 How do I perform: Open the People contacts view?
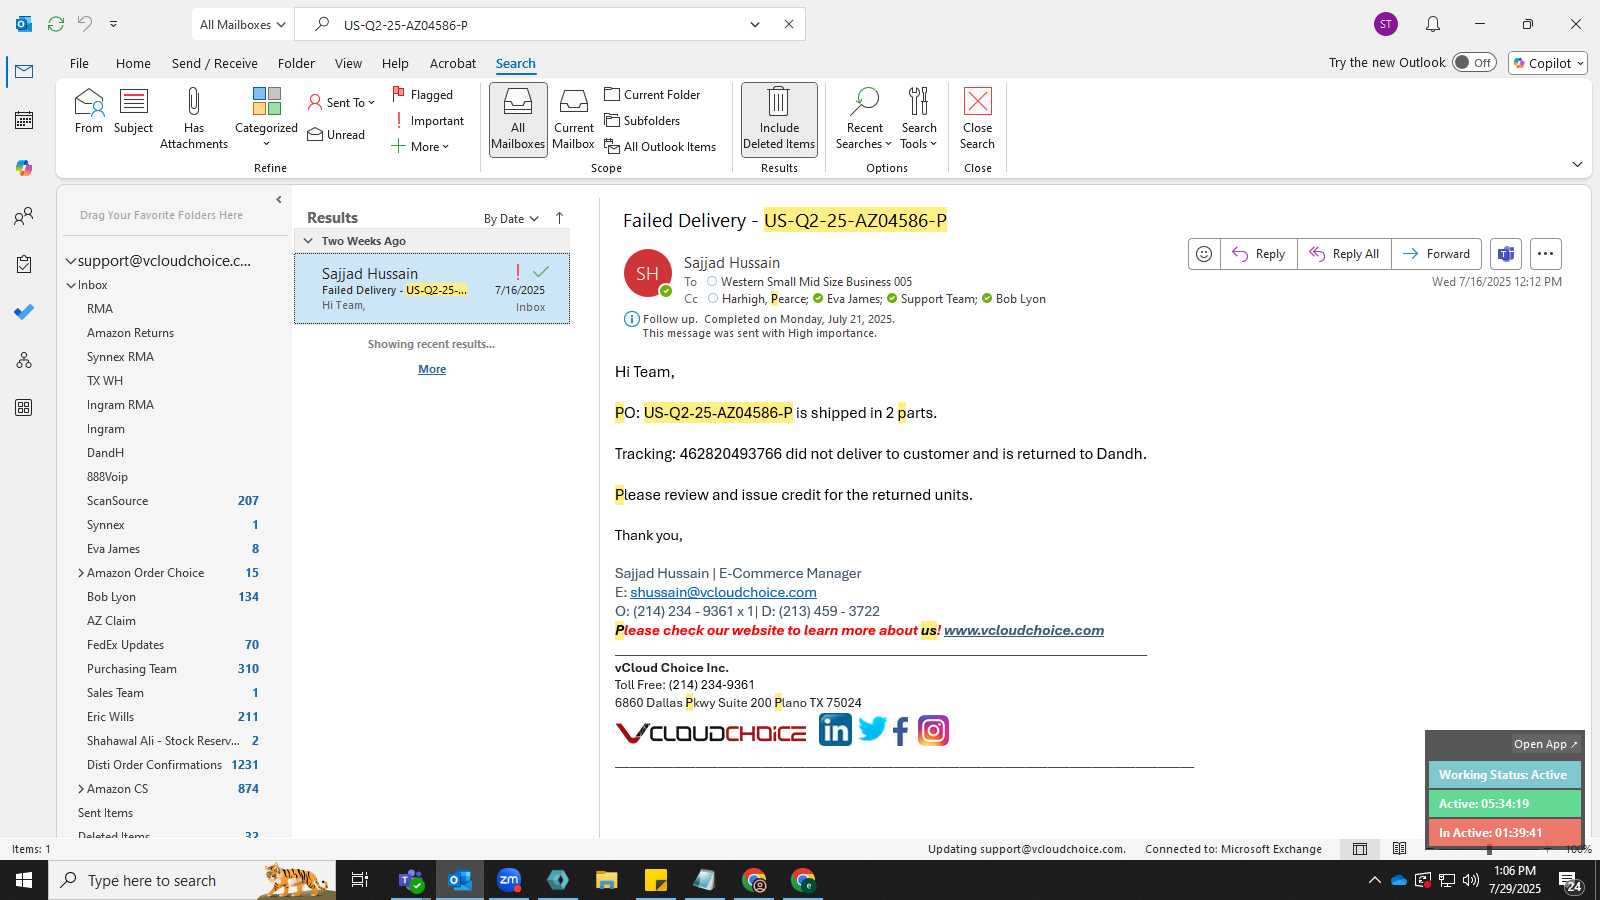pos(24,216)
